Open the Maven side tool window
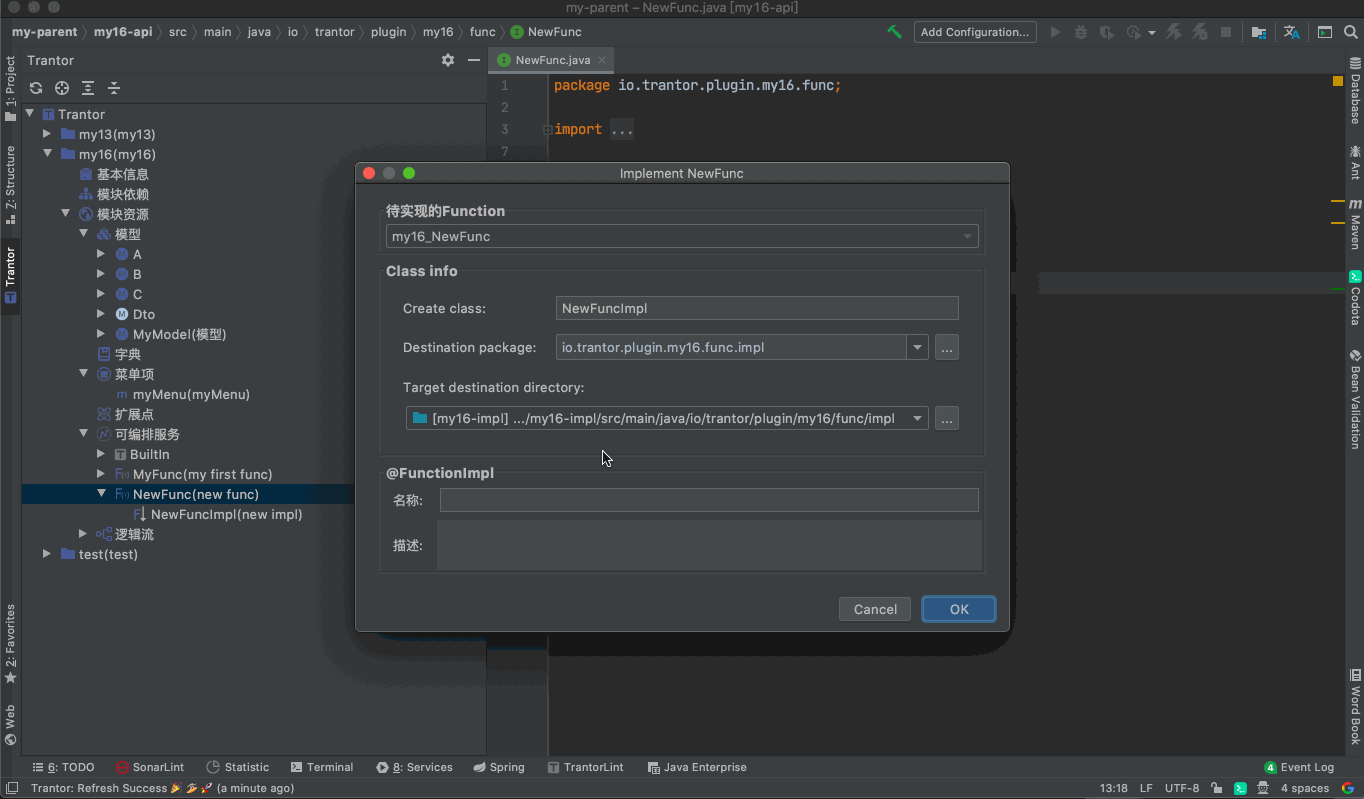Viewport: 1364px width, 799px height. (x=1355, y=224)
